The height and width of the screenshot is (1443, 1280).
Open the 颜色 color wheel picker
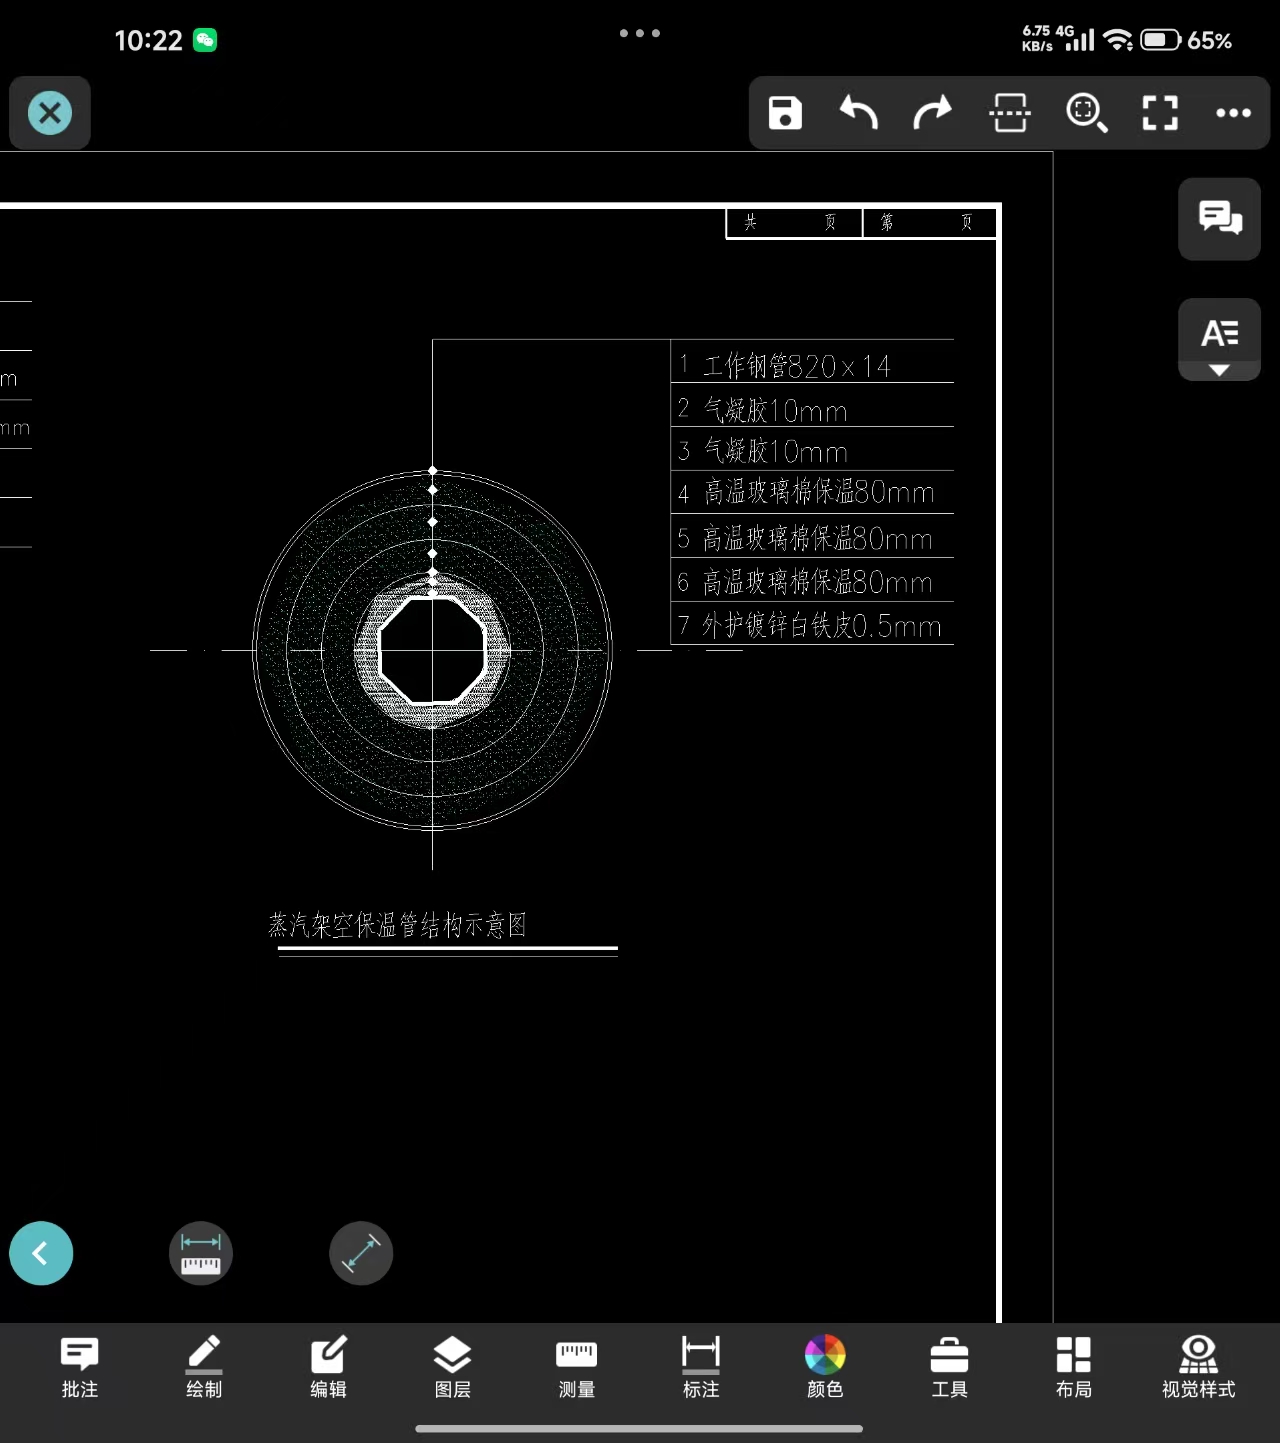pyautogui.click(x=825, y=1367)
